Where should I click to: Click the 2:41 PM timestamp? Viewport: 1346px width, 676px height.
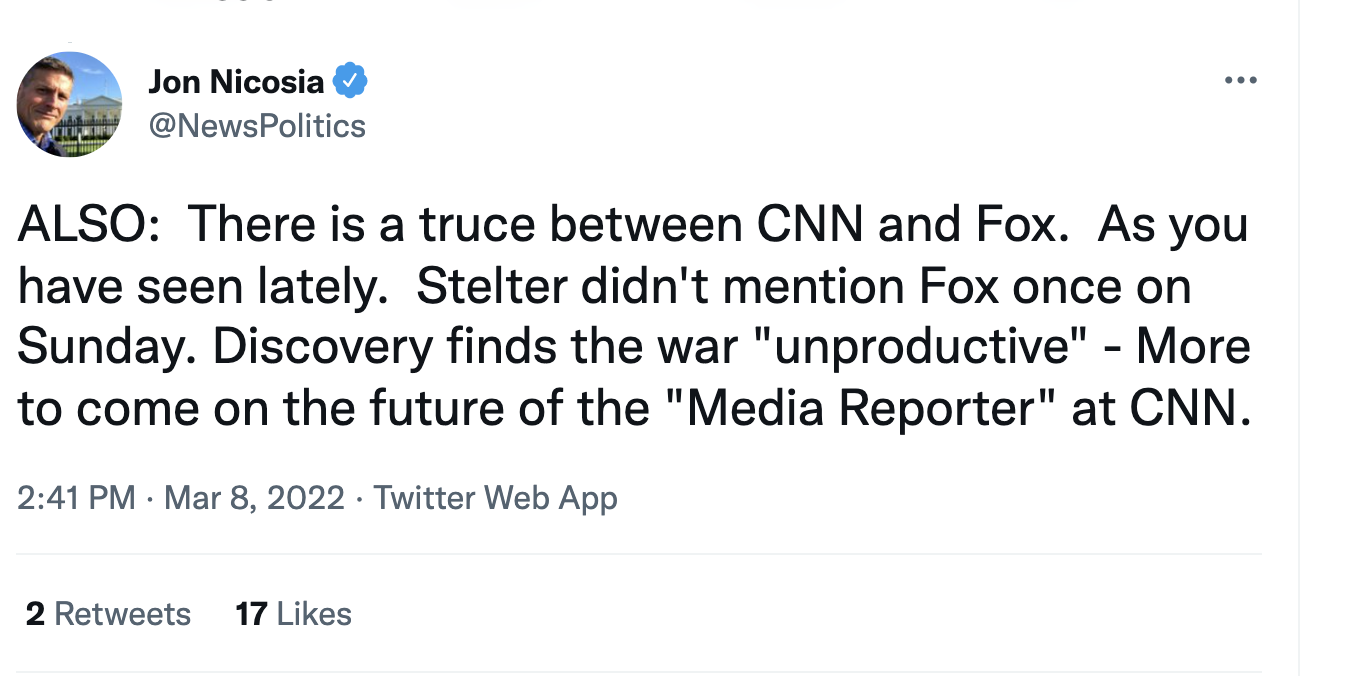pos(76,497)
